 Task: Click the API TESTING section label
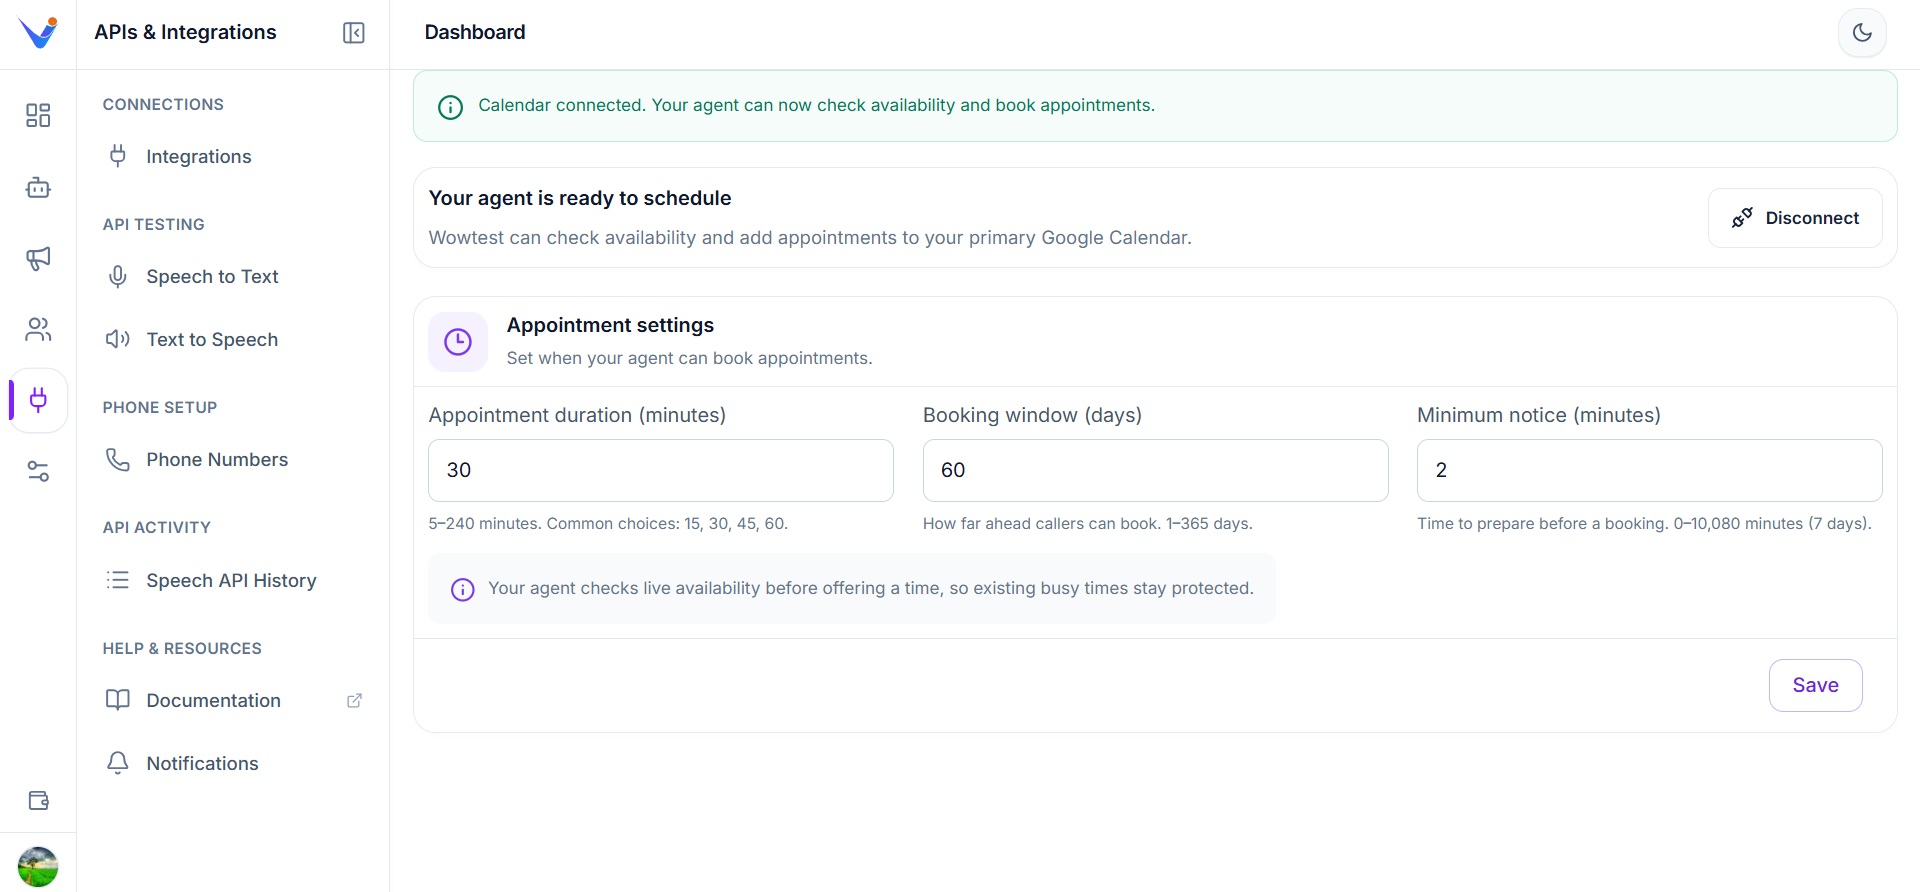point(153,224)
